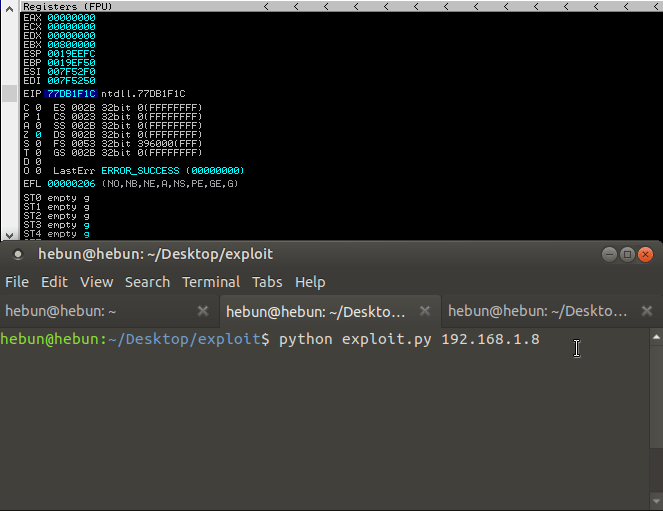Image resolution: width=663 pixels, height=511 pixels.
Task: Select the EBX register value 00800000
Action: 71,45
